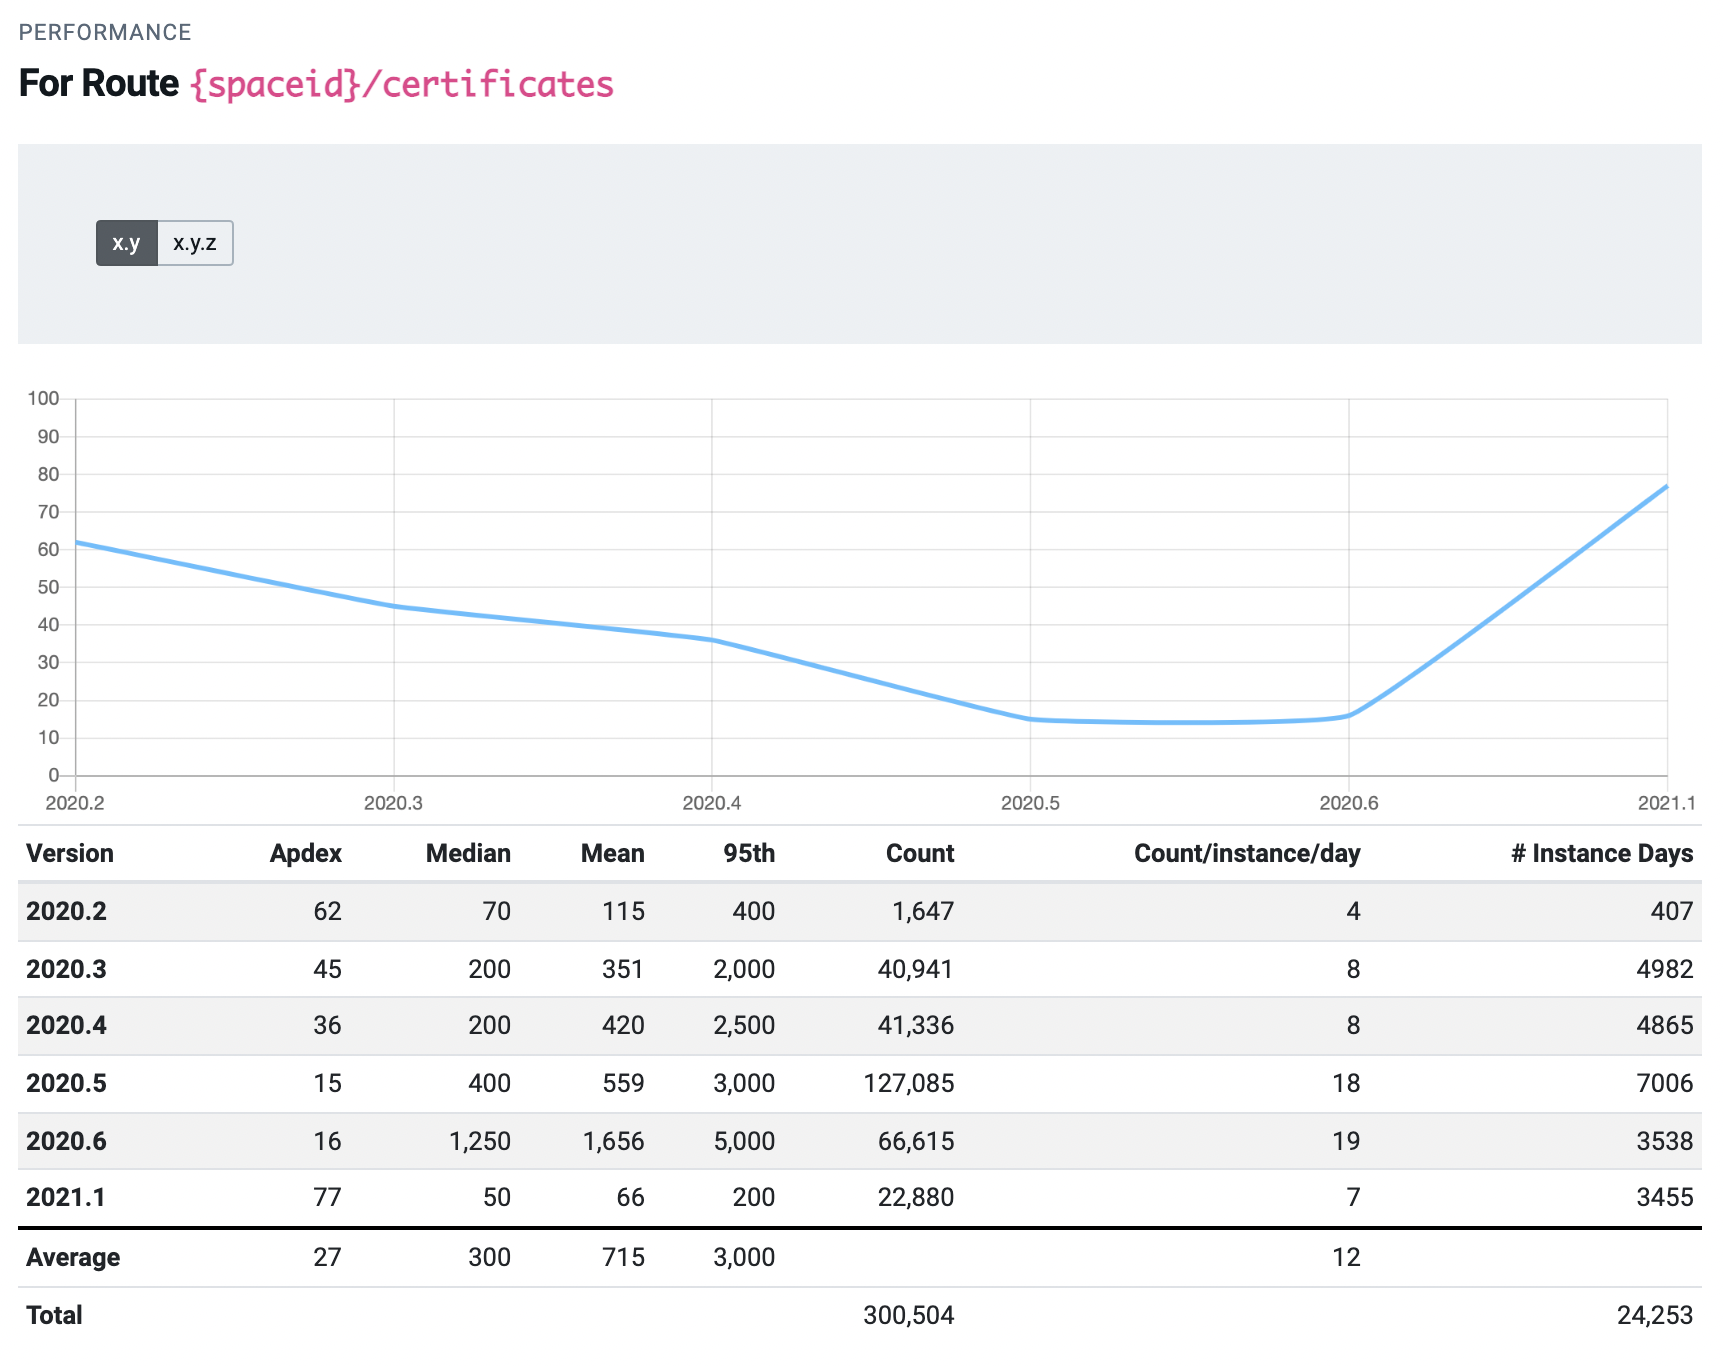Click the Count/instance/day column header
1724x1366 pixels.
(x=1246, y=853)
